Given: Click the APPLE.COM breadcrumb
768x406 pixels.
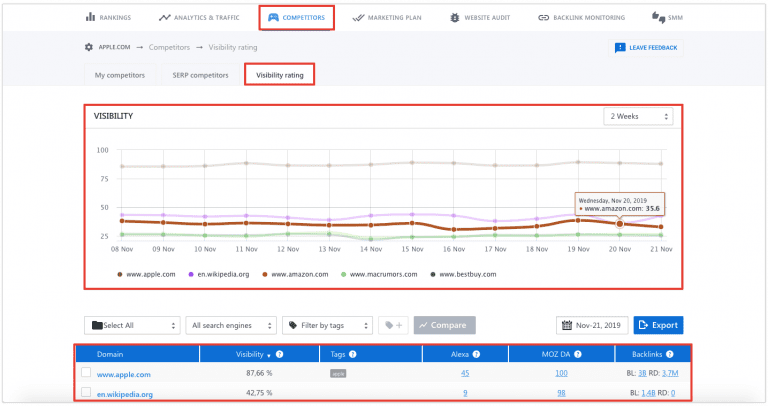Looking at the screenshot, I should tap(114, 47).
